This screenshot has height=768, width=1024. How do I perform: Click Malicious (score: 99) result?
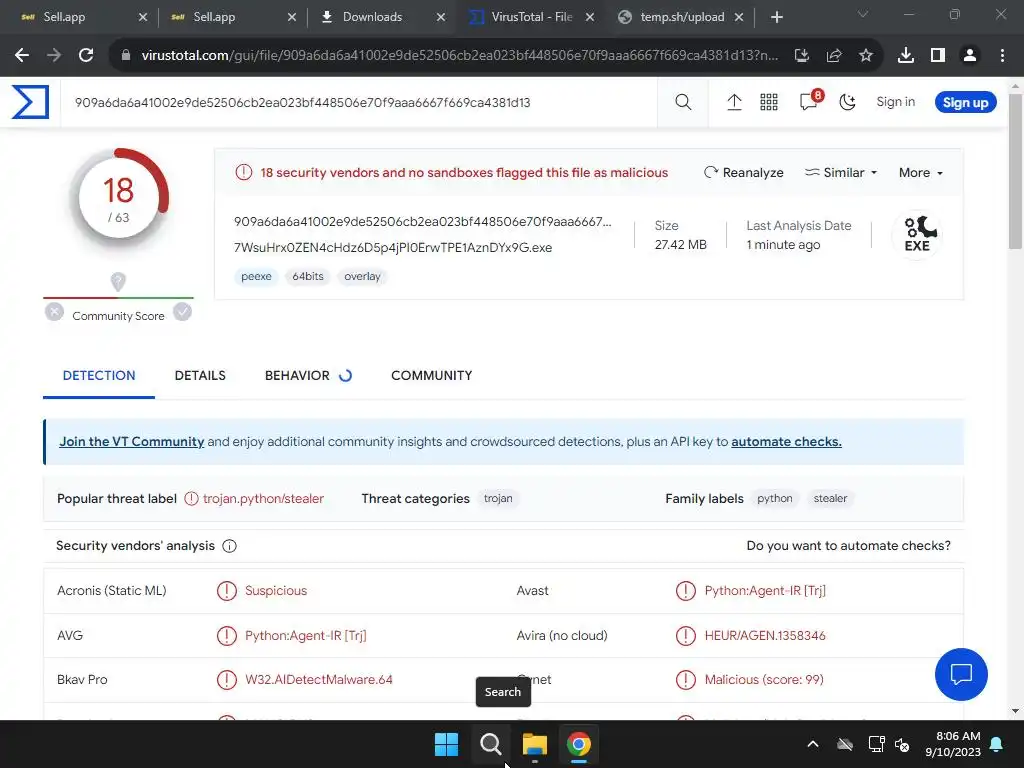click(764, 679)
